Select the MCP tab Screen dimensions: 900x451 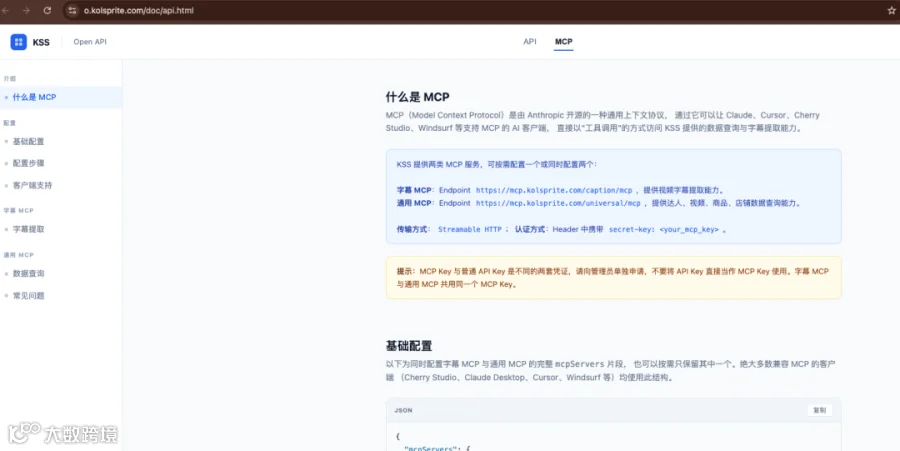(x=563, y=41)
